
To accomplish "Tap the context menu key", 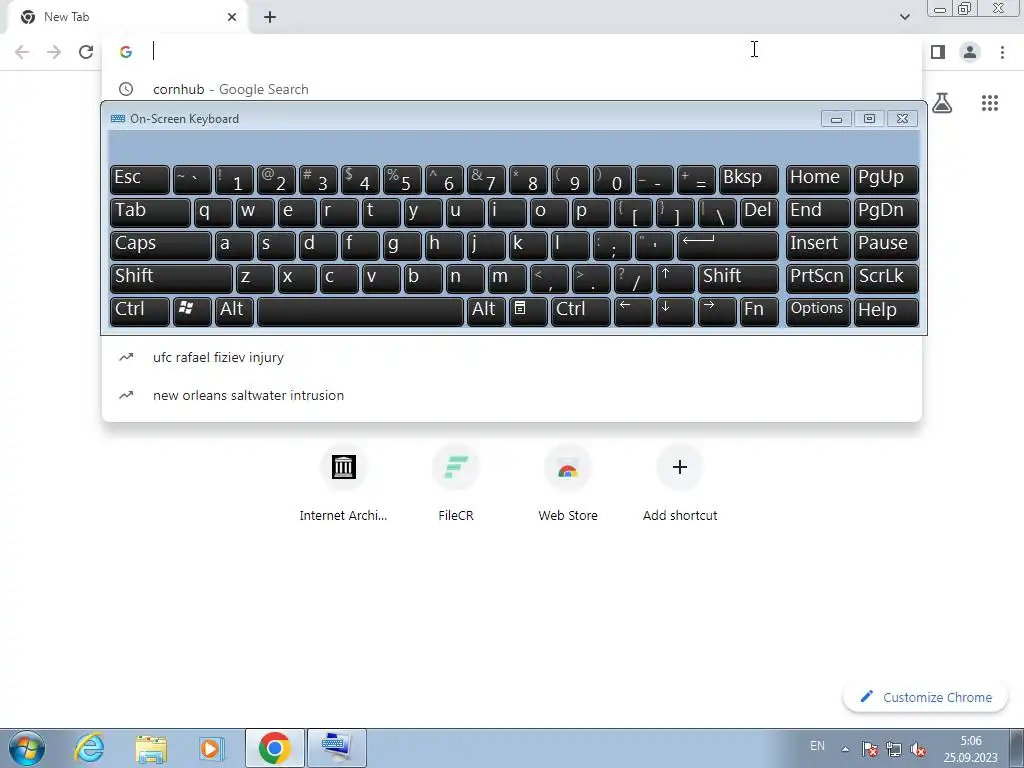I will 528,312.
